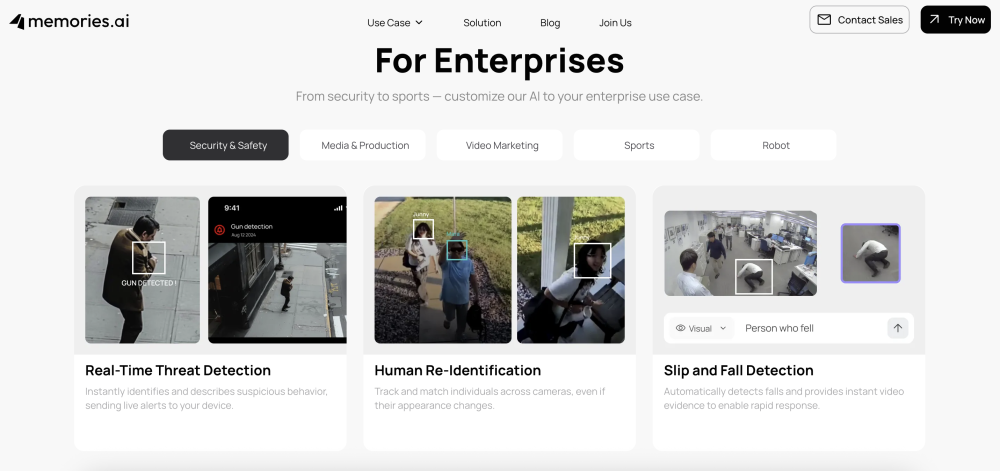Go to the Blog page
1000x471 pixels.
550,22
